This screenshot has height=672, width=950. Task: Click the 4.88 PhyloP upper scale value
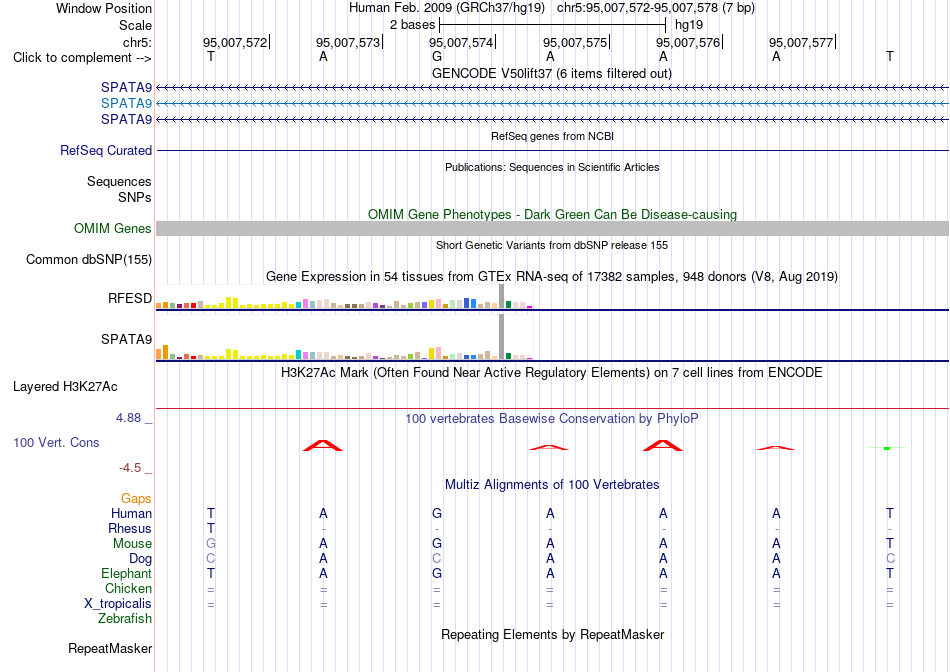pyautogui.click(x=128, y=418)
